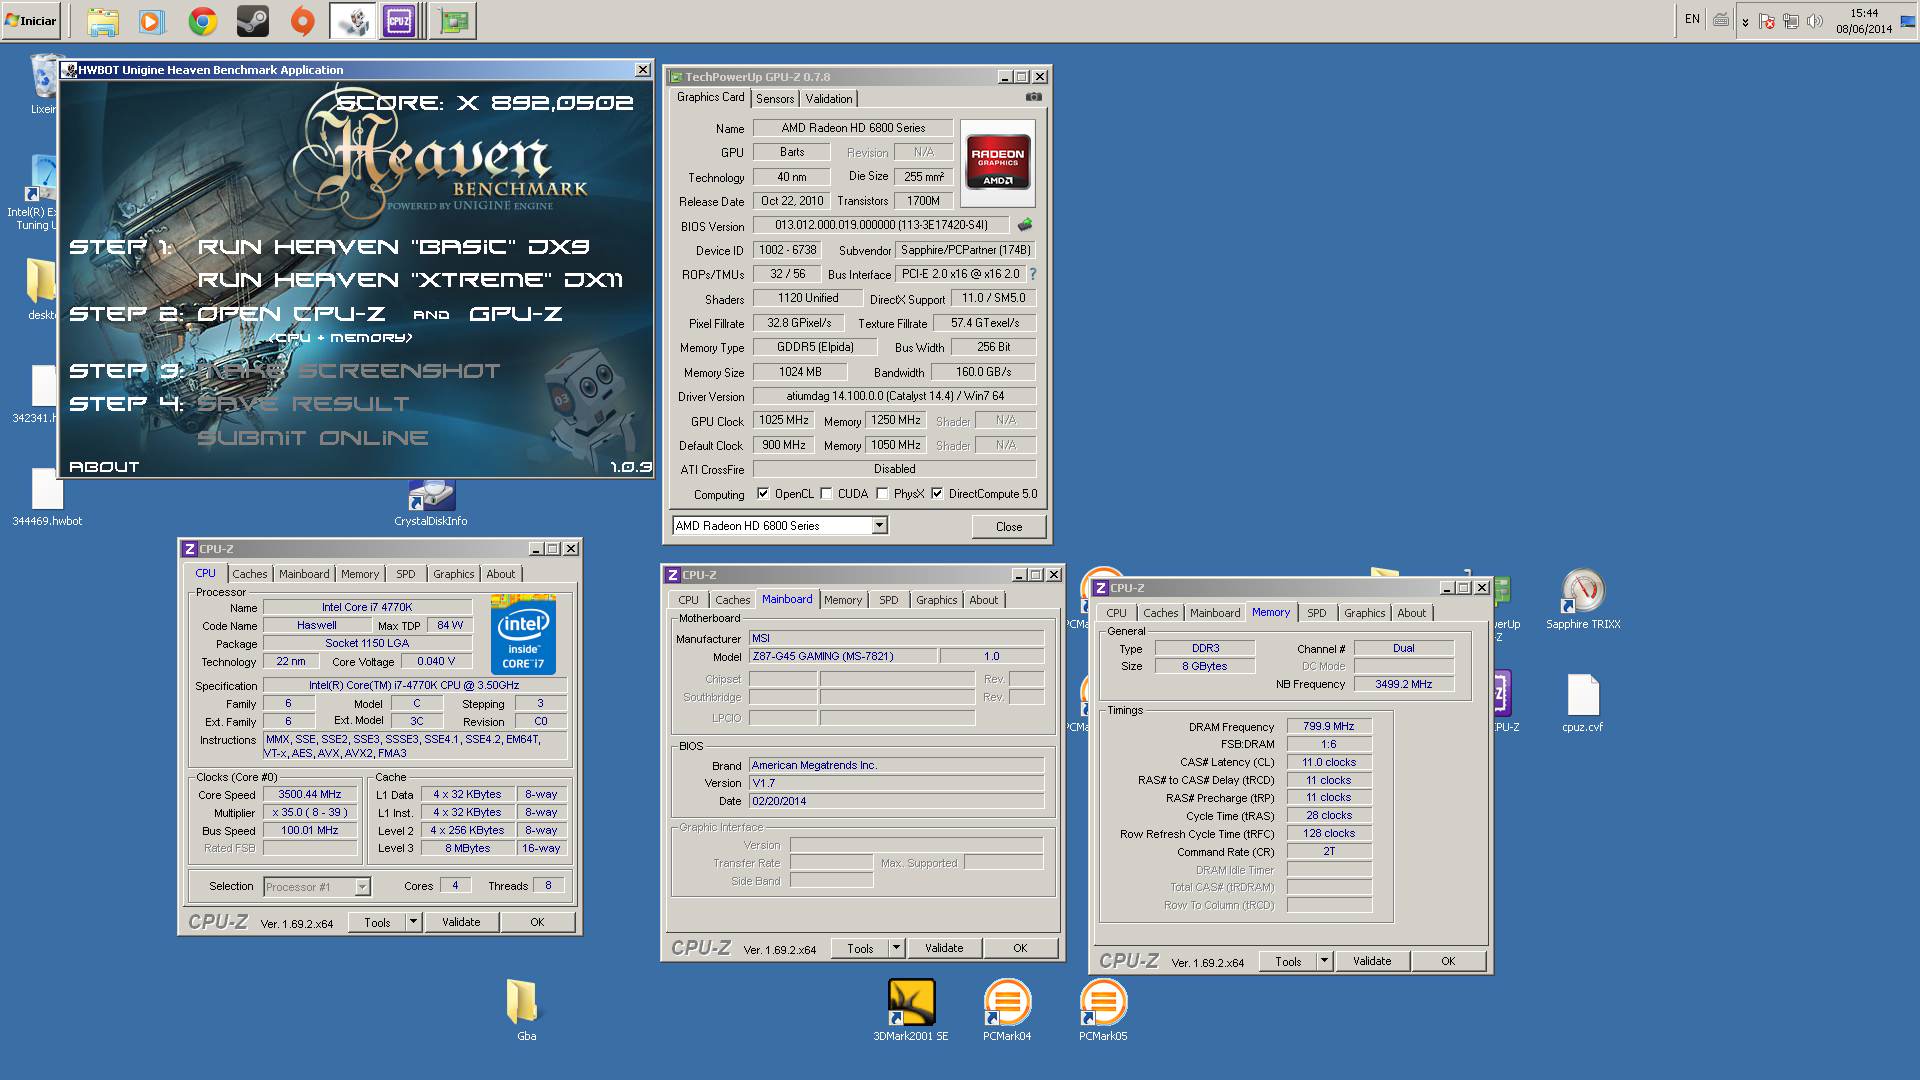The height and width of the screenshot is (1080, 1920).
Task: Switch to the Validation tab in GPU-Z
Action: (x=829, y=99)
